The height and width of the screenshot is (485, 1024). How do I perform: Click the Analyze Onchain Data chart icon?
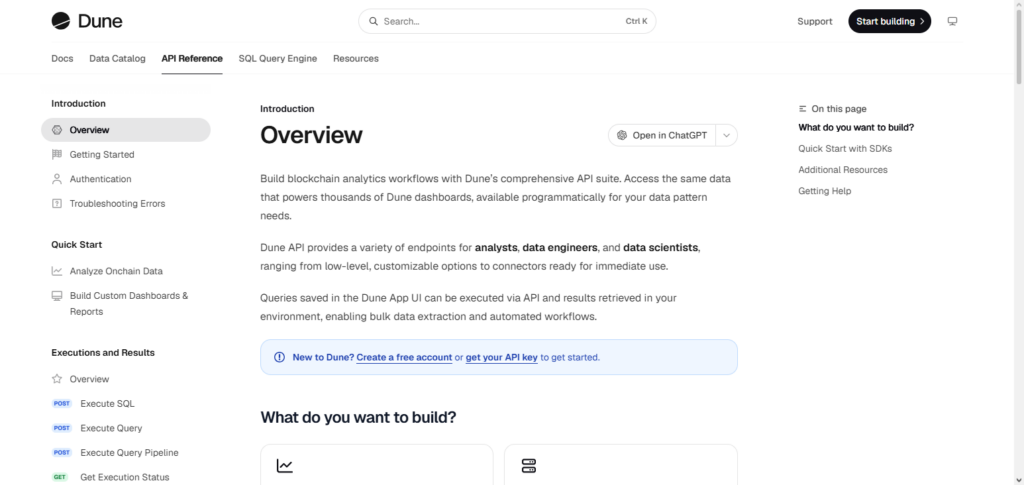(57, 271)
